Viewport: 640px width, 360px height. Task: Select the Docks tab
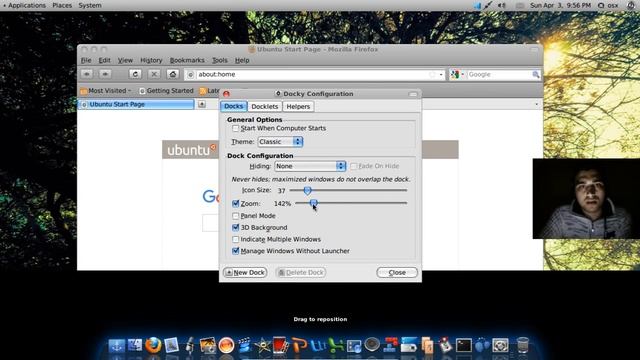point(233,106)
